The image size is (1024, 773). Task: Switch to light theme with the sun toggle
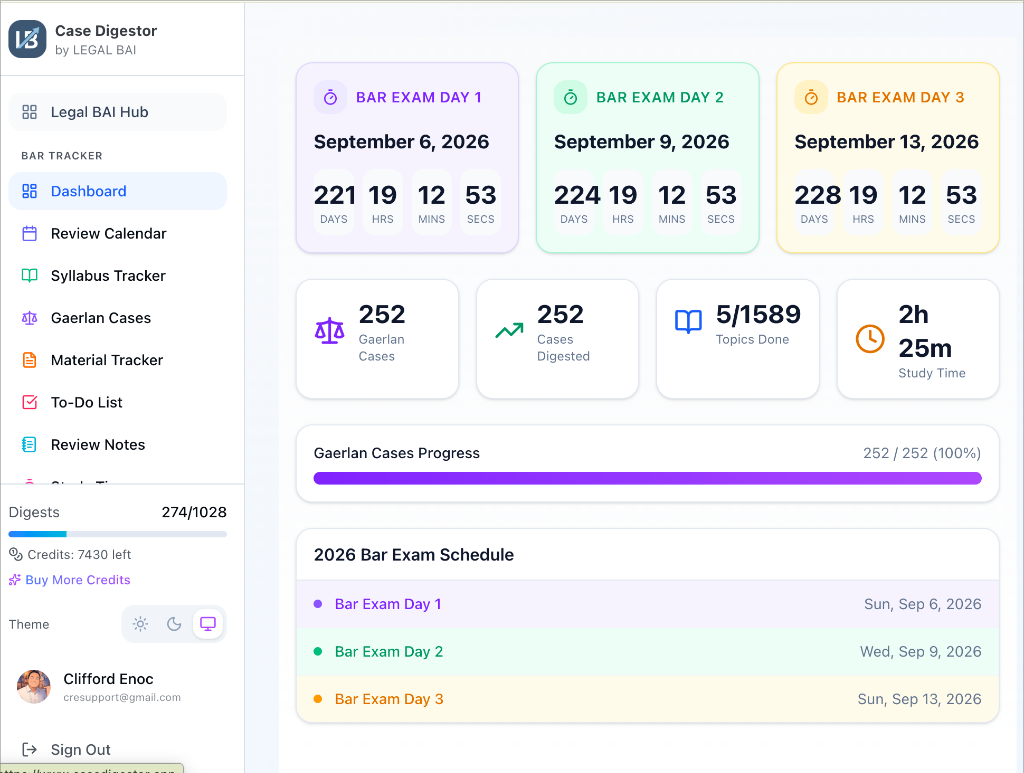[141, 623]
